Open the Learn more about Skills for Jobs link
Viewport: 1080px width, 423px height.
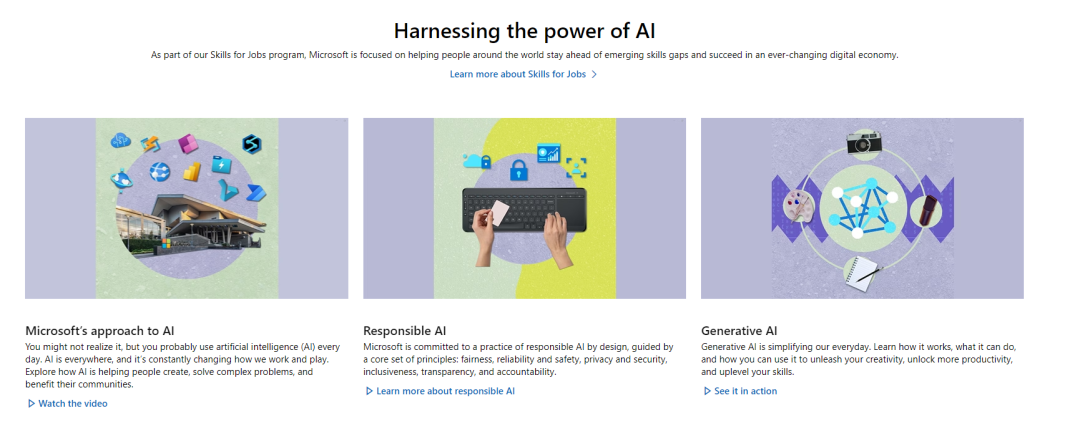pyautogui.click(x=517, y=74)
